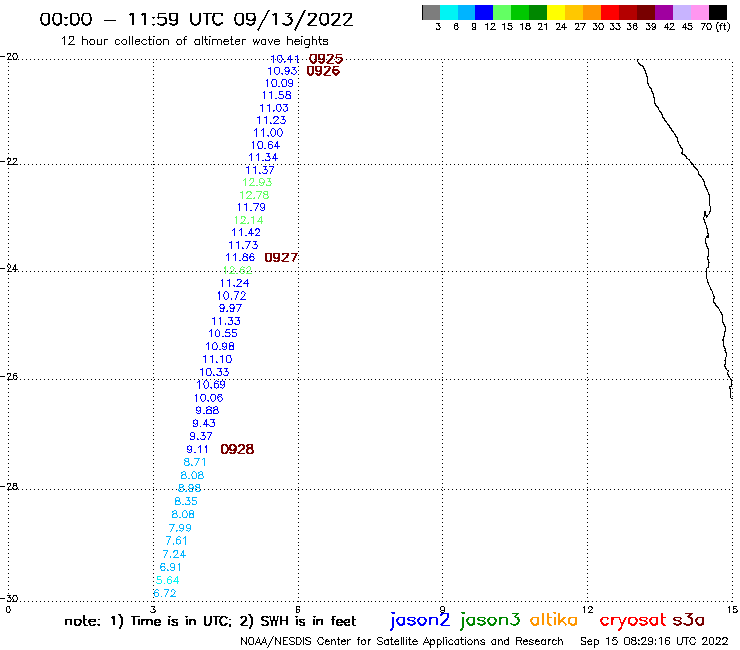
Task: Click the wave height value 11.34
Action: click(x=263, y=157)
